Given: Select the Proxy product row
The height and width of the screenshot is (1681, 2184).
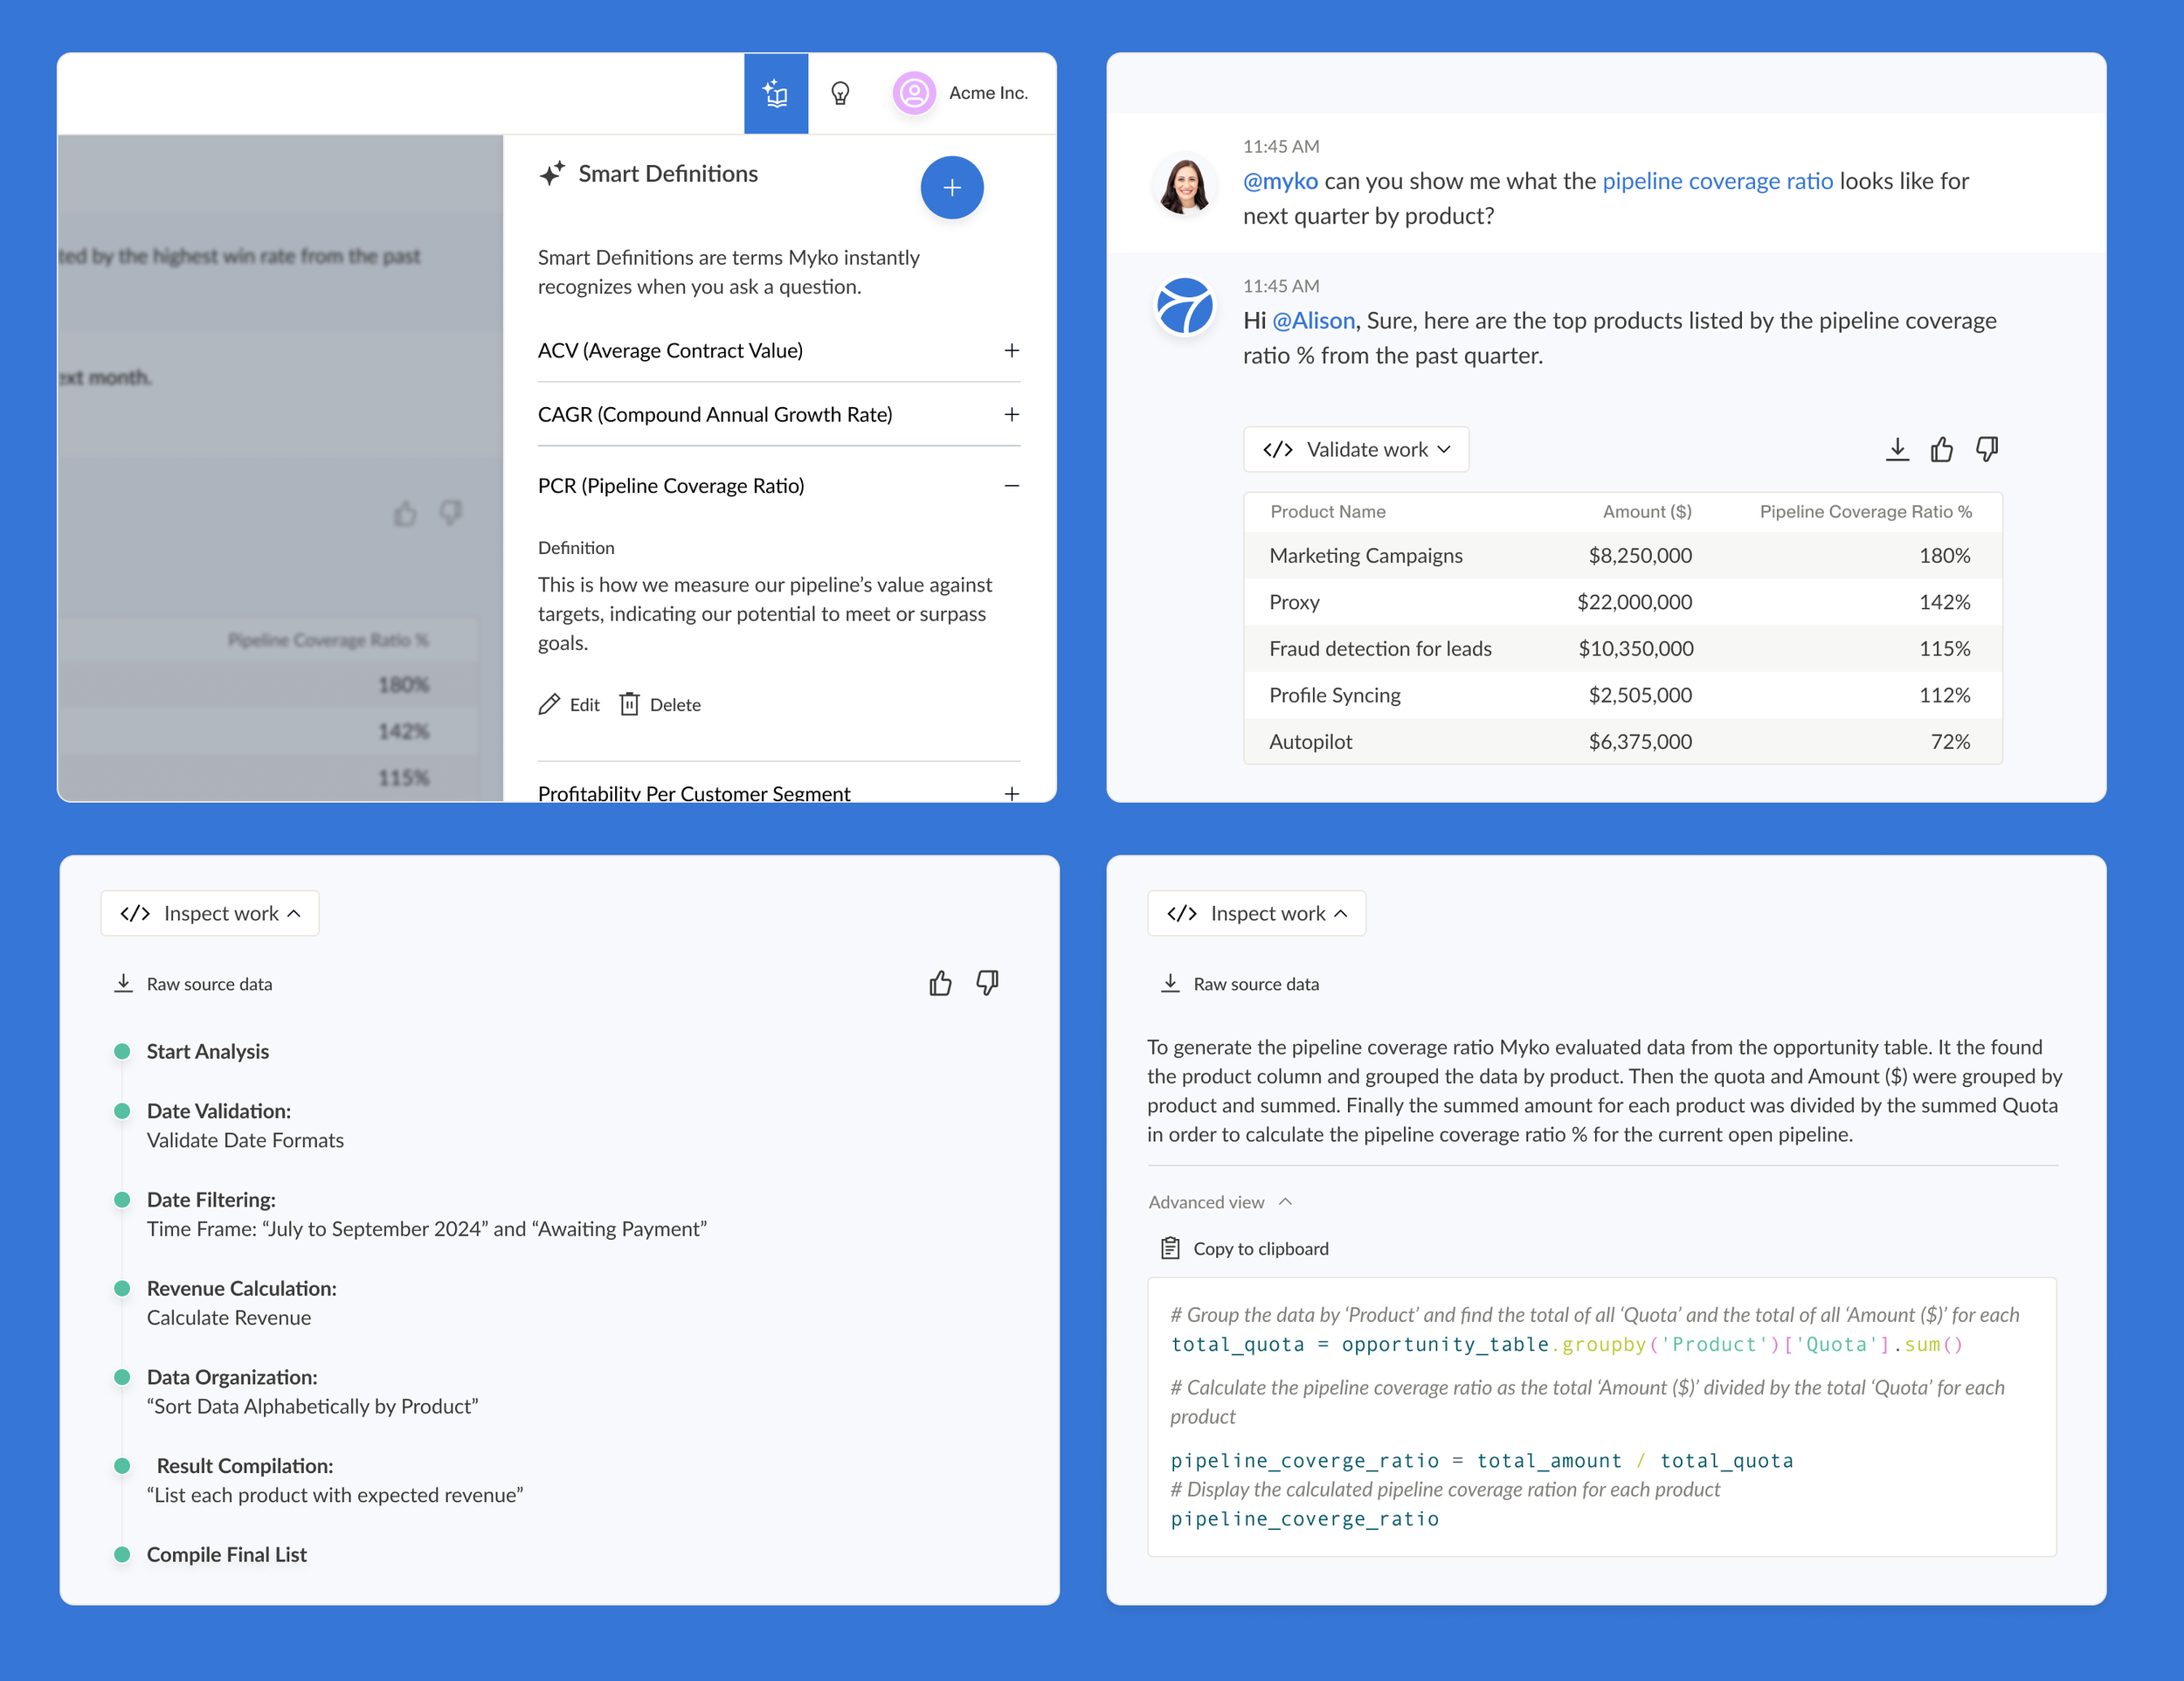Looking at the screenshot, I should pos(1622,602).
